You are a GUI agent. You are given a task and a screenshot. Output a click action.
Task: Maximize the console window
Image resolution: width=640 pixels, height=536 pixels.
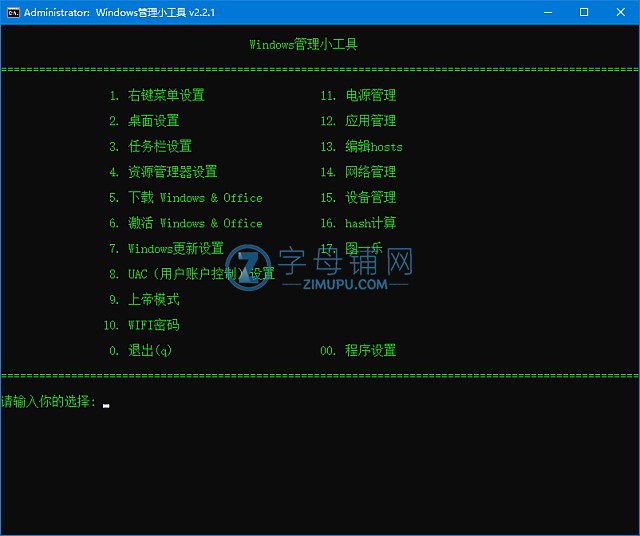click(x=584, y=12)
